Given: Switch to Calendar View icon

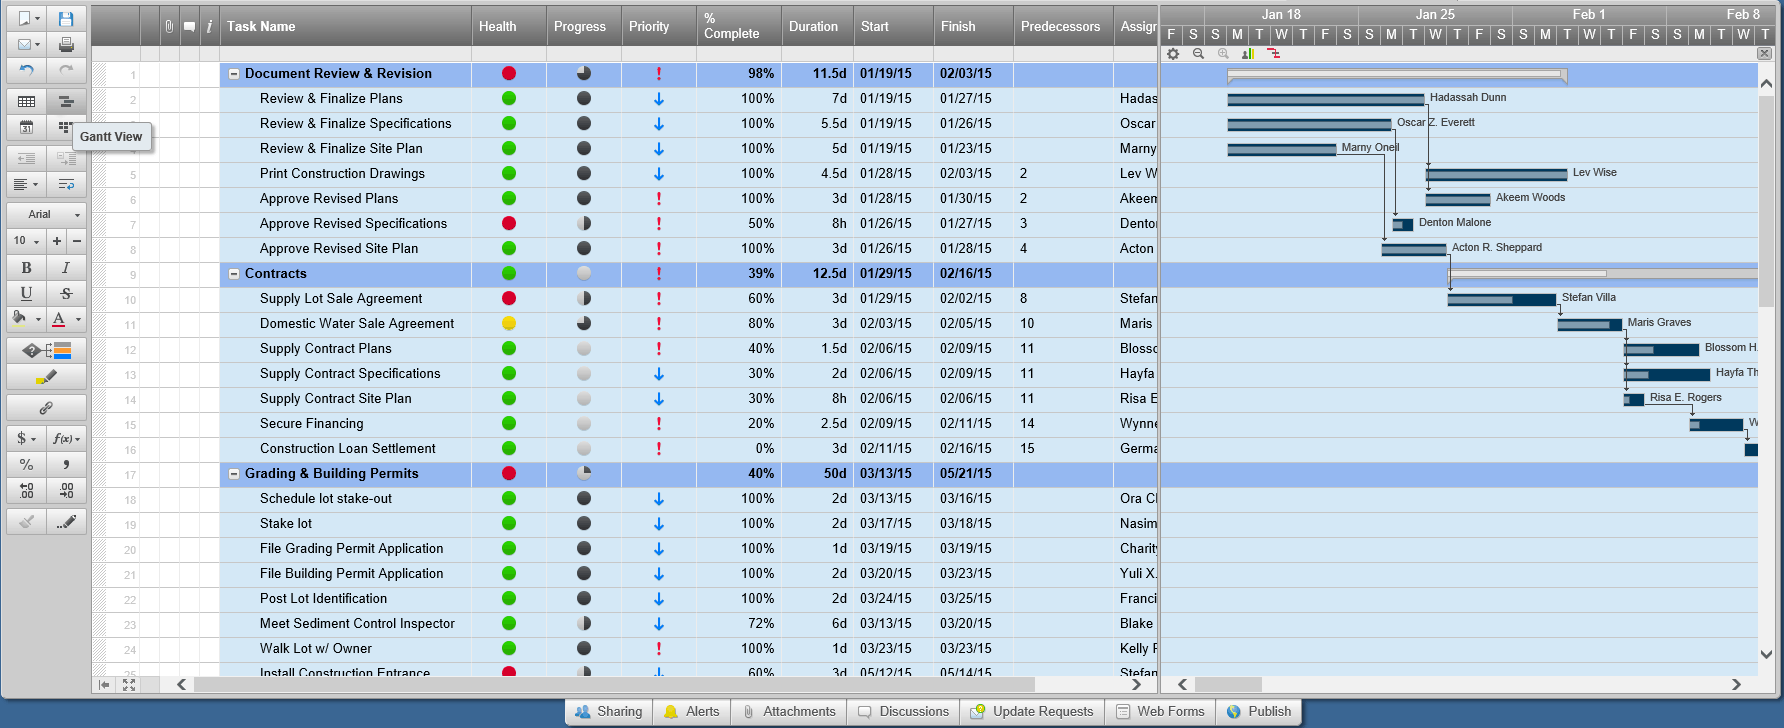Looking at the screenshot, I should (x=26, y=127).
